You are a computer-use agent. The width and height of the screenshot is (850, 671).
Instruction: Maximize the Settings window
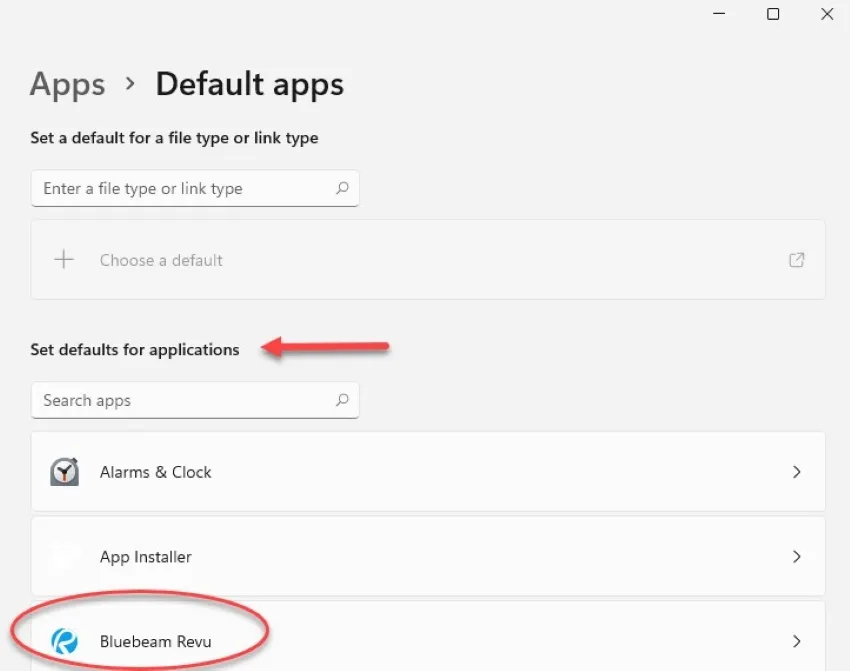[x=773, y=14]
